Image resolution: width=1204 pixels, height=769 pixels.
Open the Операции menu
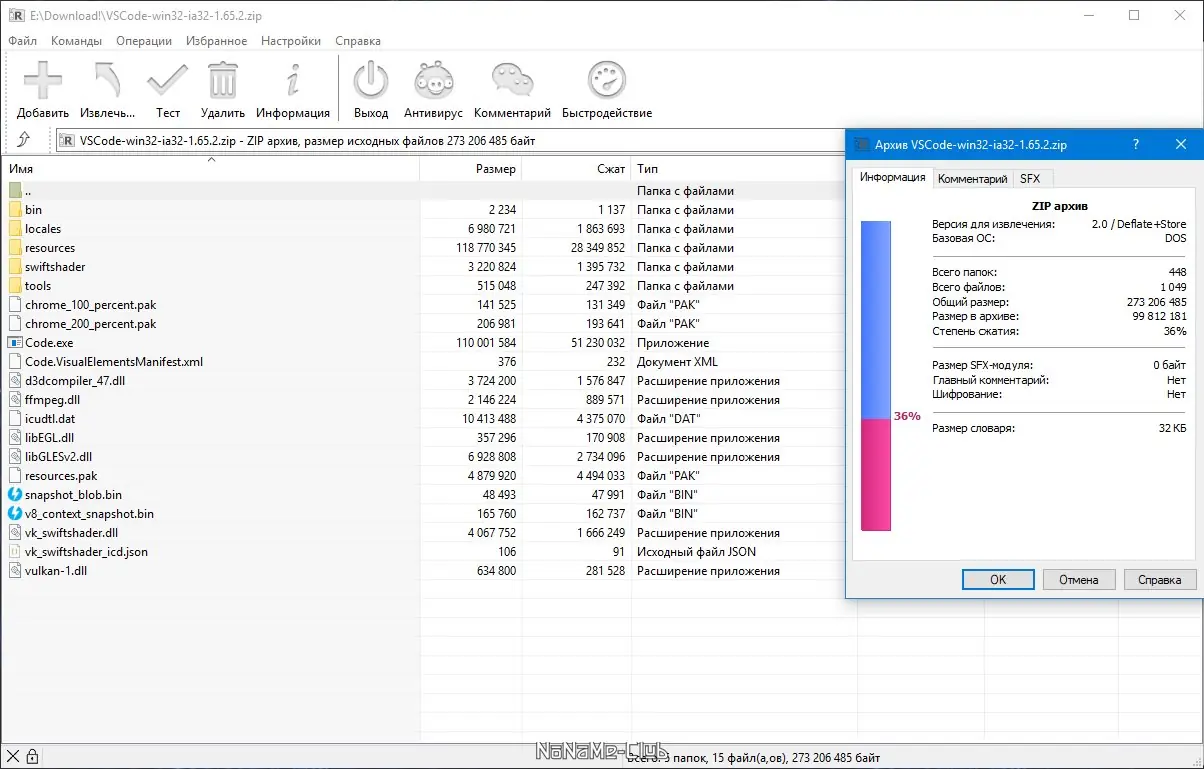coord(144,41)
